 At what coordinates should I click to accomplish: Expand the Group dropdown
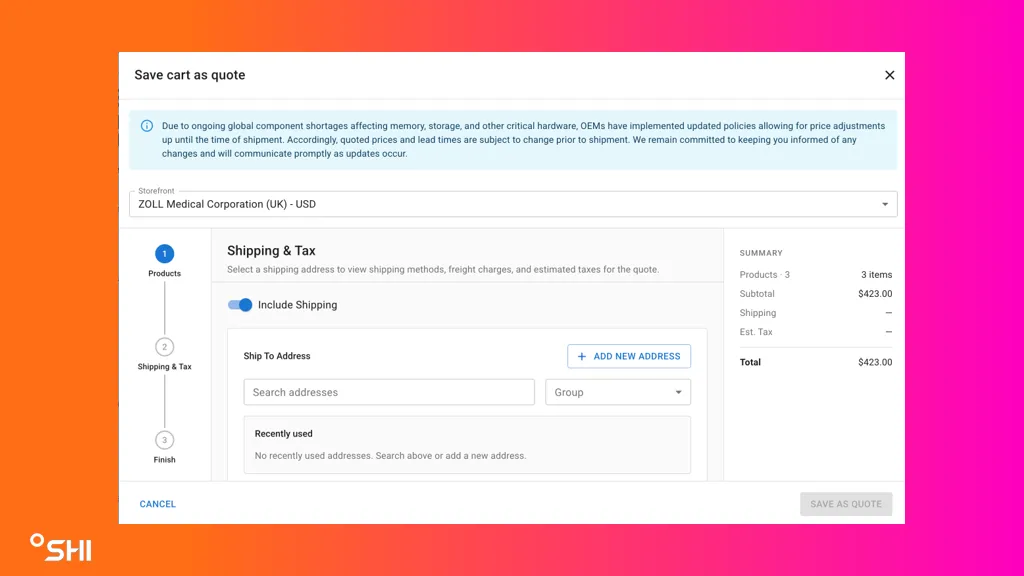coord(618,392)
